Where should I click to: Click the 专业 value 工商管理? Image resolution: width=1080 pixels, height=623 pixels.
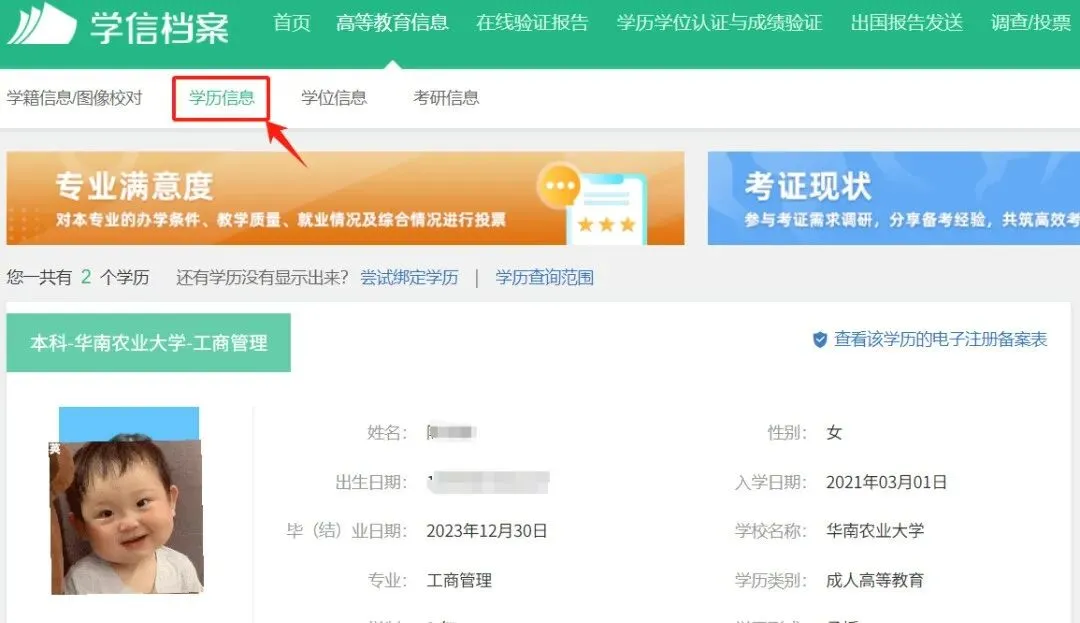tap(459, 580)
